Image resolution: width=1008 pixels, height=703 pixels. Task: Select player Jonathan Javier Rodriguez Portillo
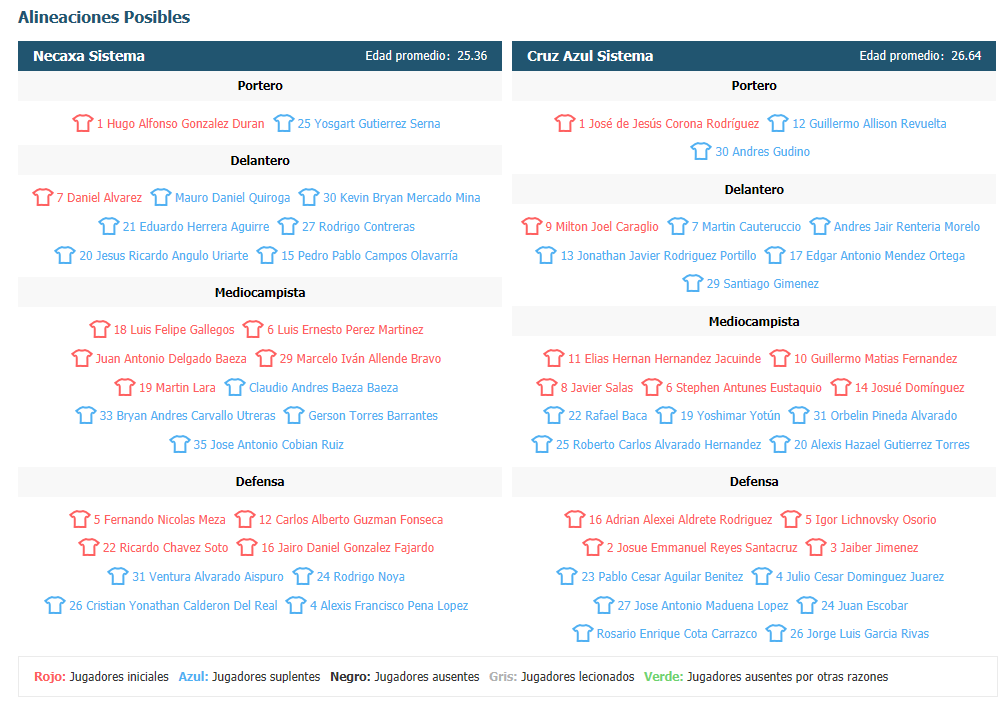point(658,255)
